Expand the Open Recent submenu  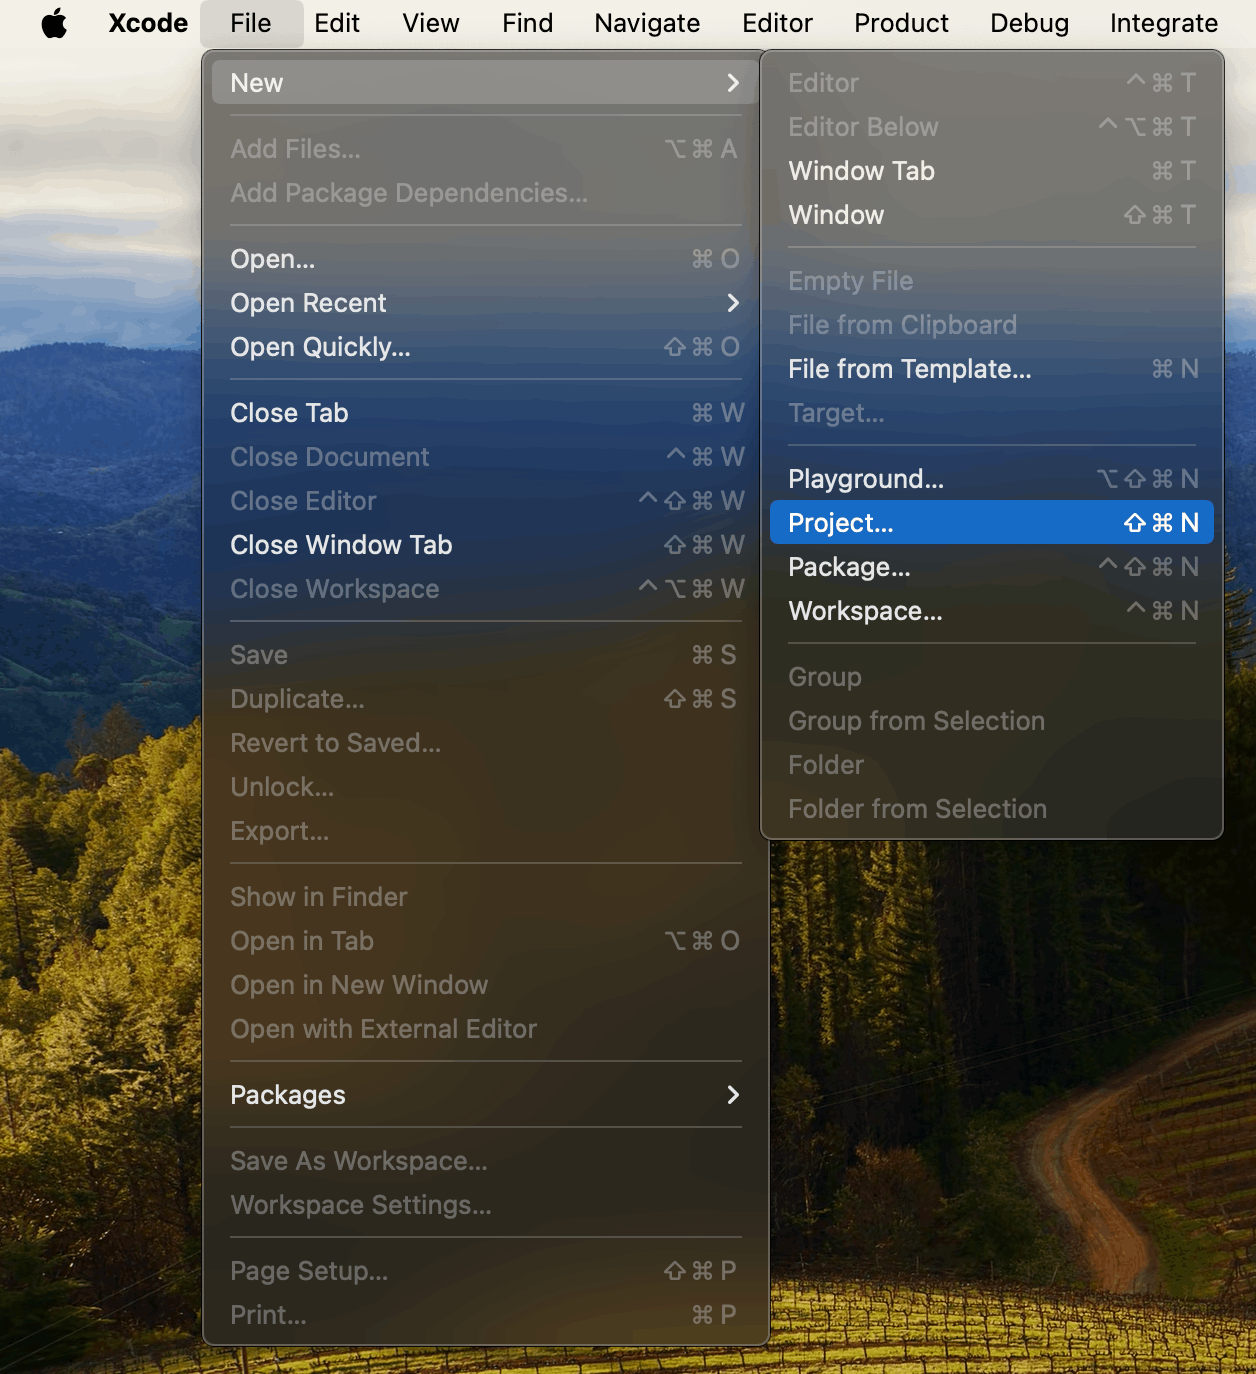(x=486, y=303)
